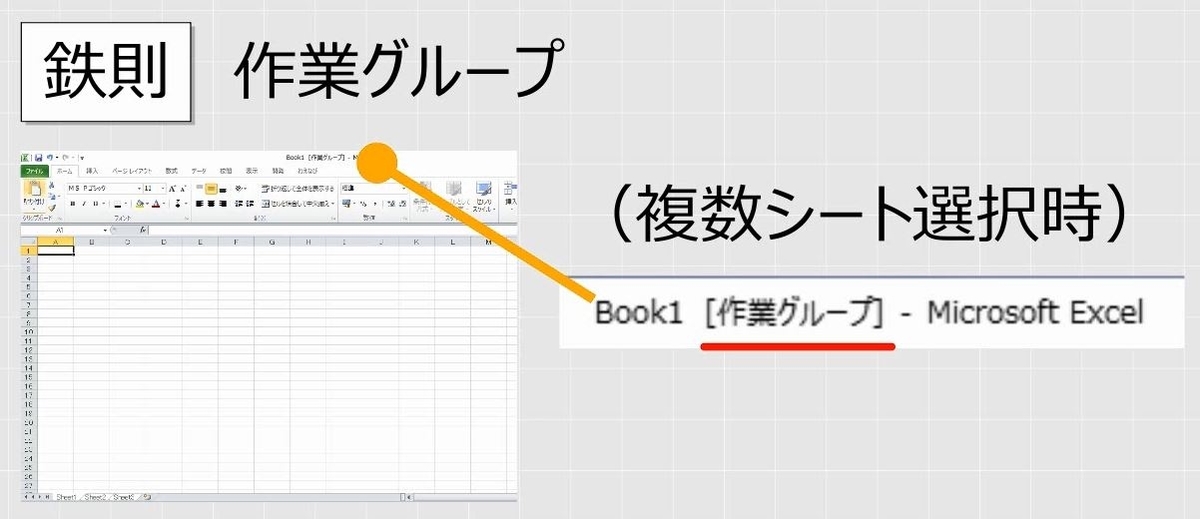Image resolution: width=1200 pixels, height=519 pixels.
Task: Click the Align Left icon
Action: click(199, 204)
